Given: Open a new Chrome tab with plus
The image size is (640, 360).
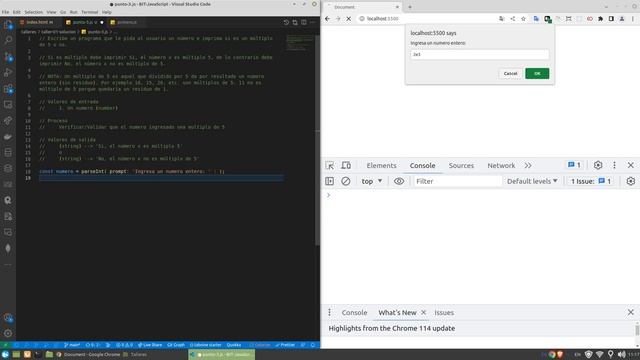Looking at the screenshot, I should 410,7.
